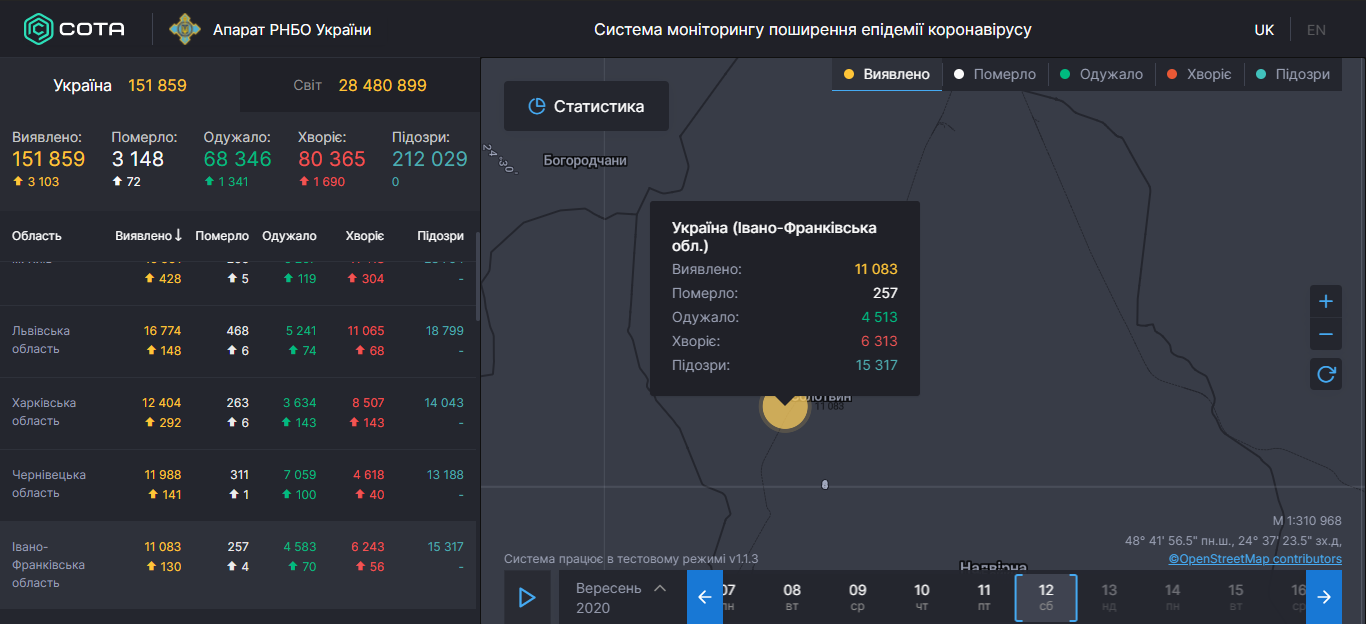Click the yellow map marker circle
The height and width of the screenshot is (624, 1366).
[785, 407]
